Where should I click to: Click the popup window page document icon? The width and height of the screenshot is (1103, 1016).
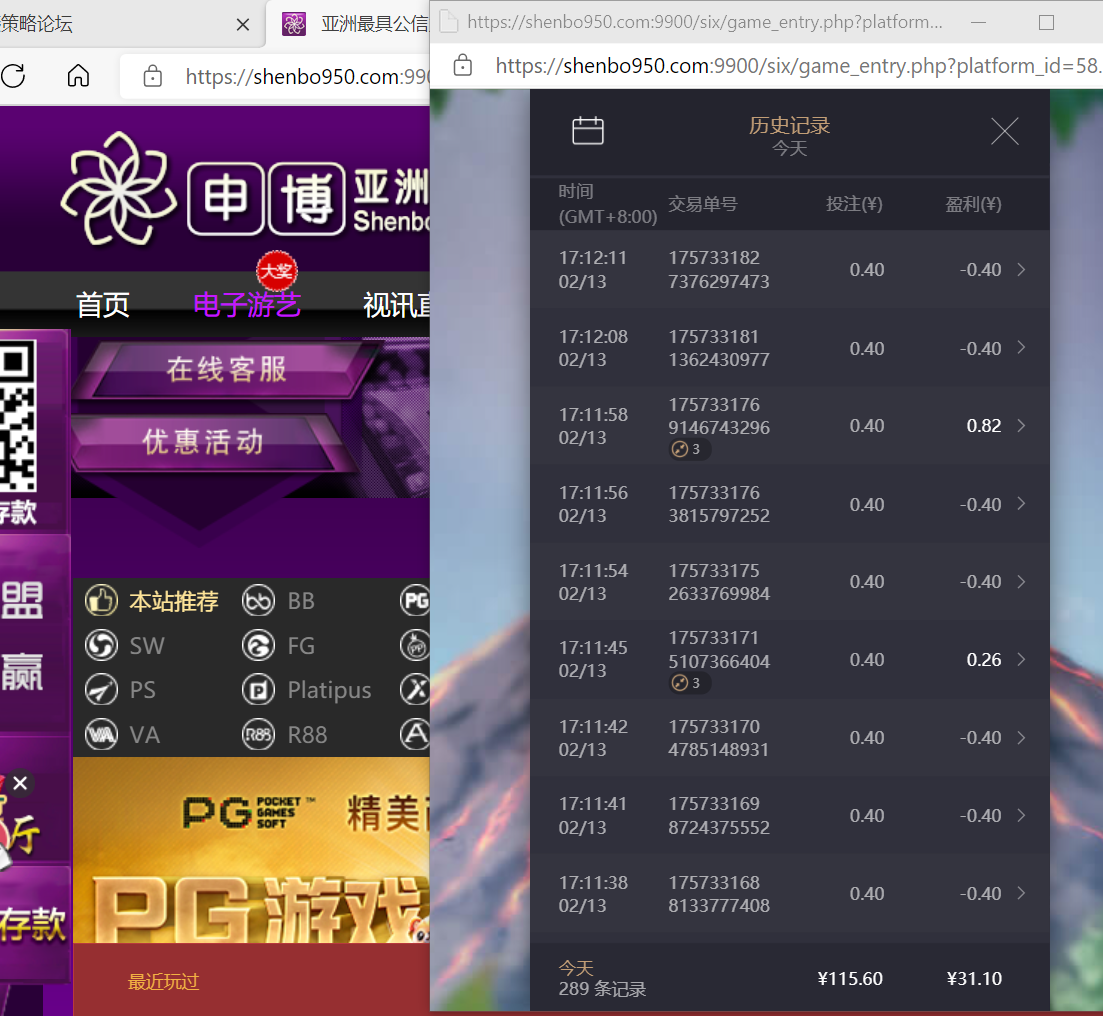point(448,22)
